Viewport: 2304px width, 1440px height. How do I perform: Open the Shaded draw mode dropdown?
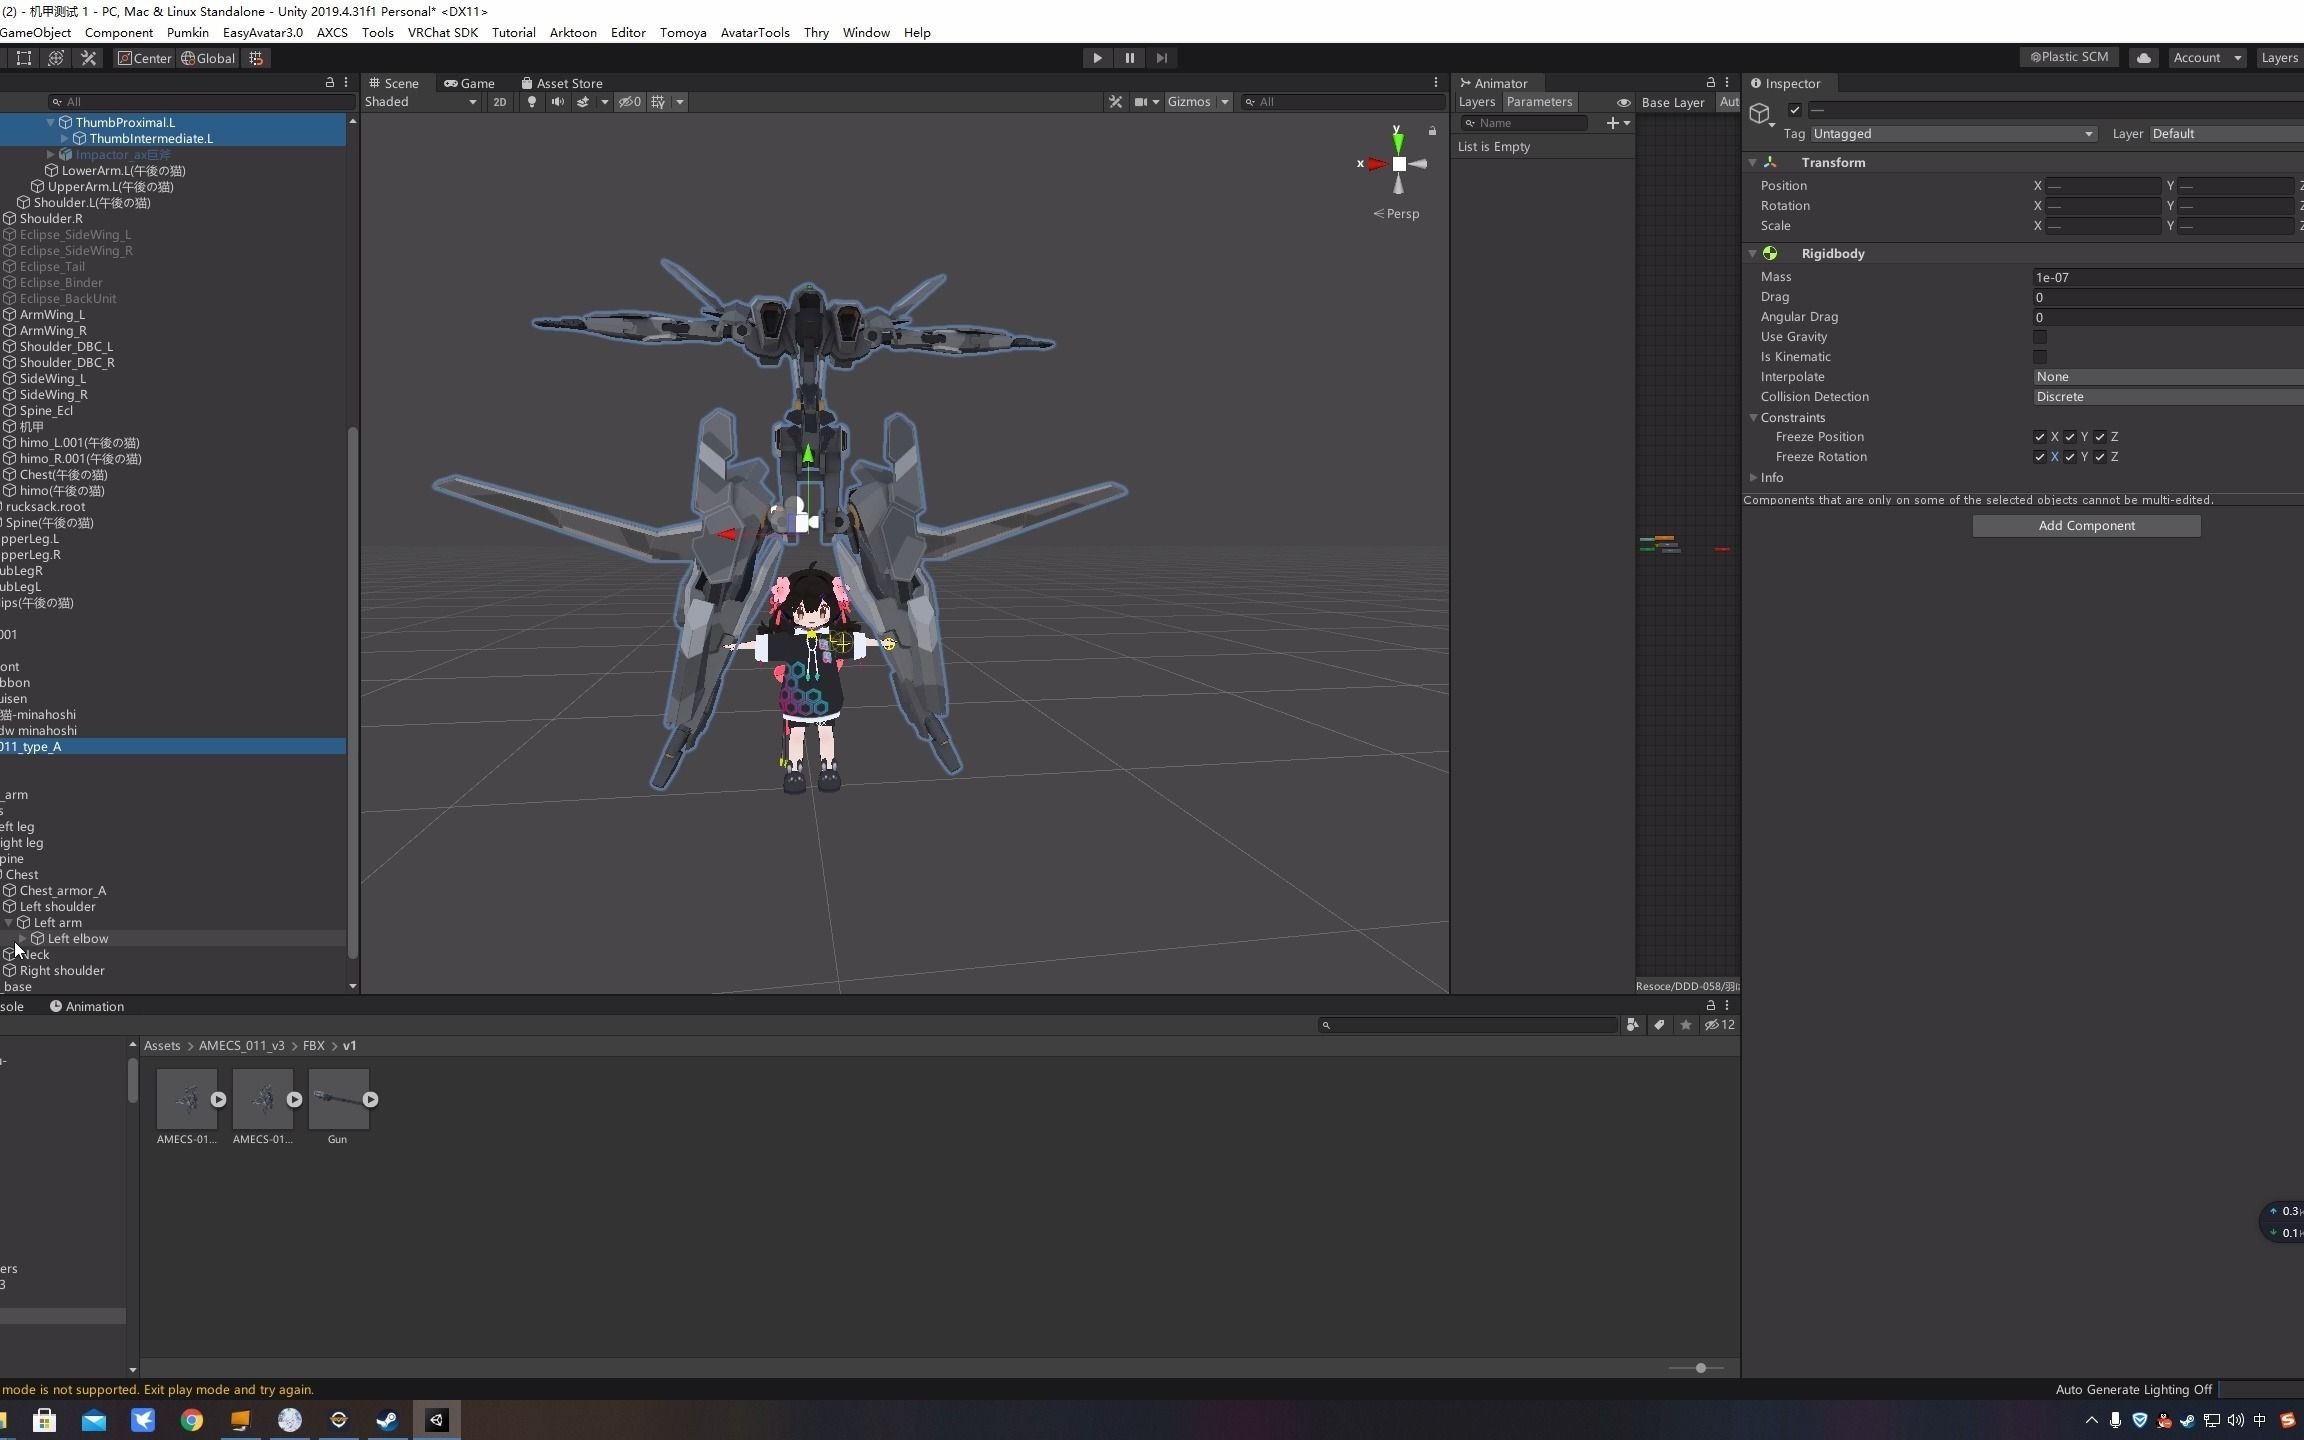(420, 101)
